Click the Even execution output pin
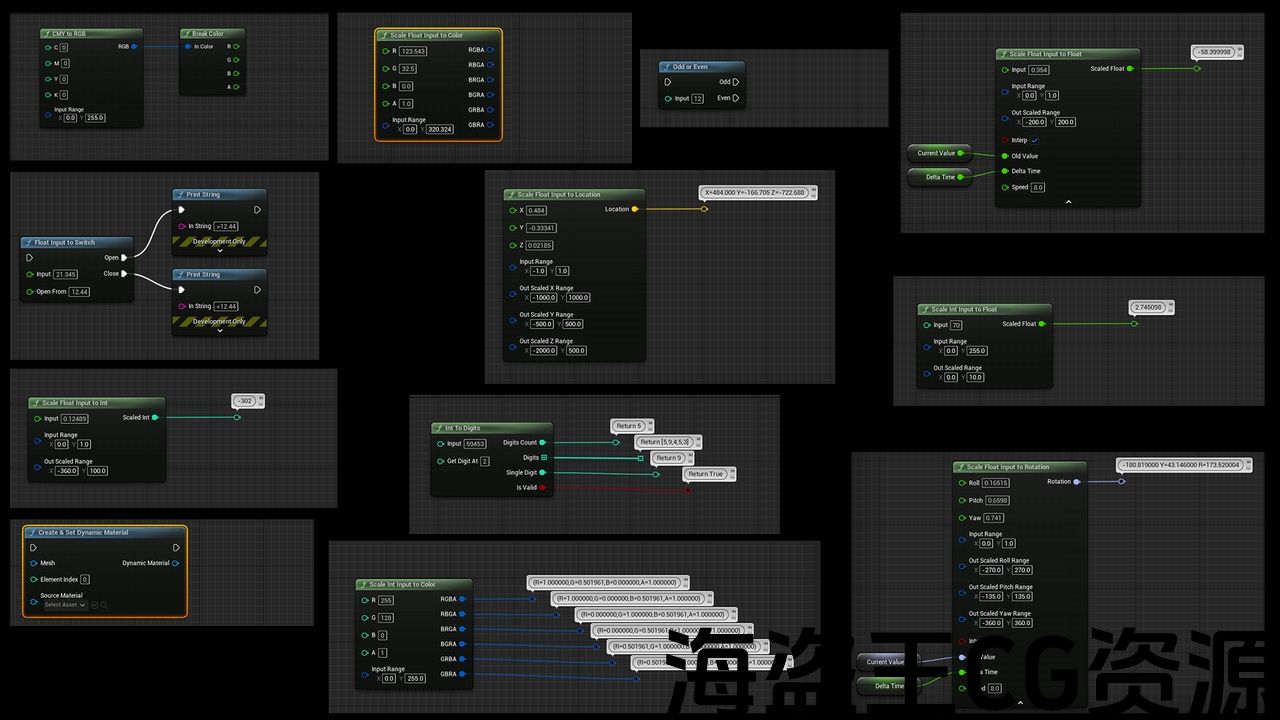 736,98
